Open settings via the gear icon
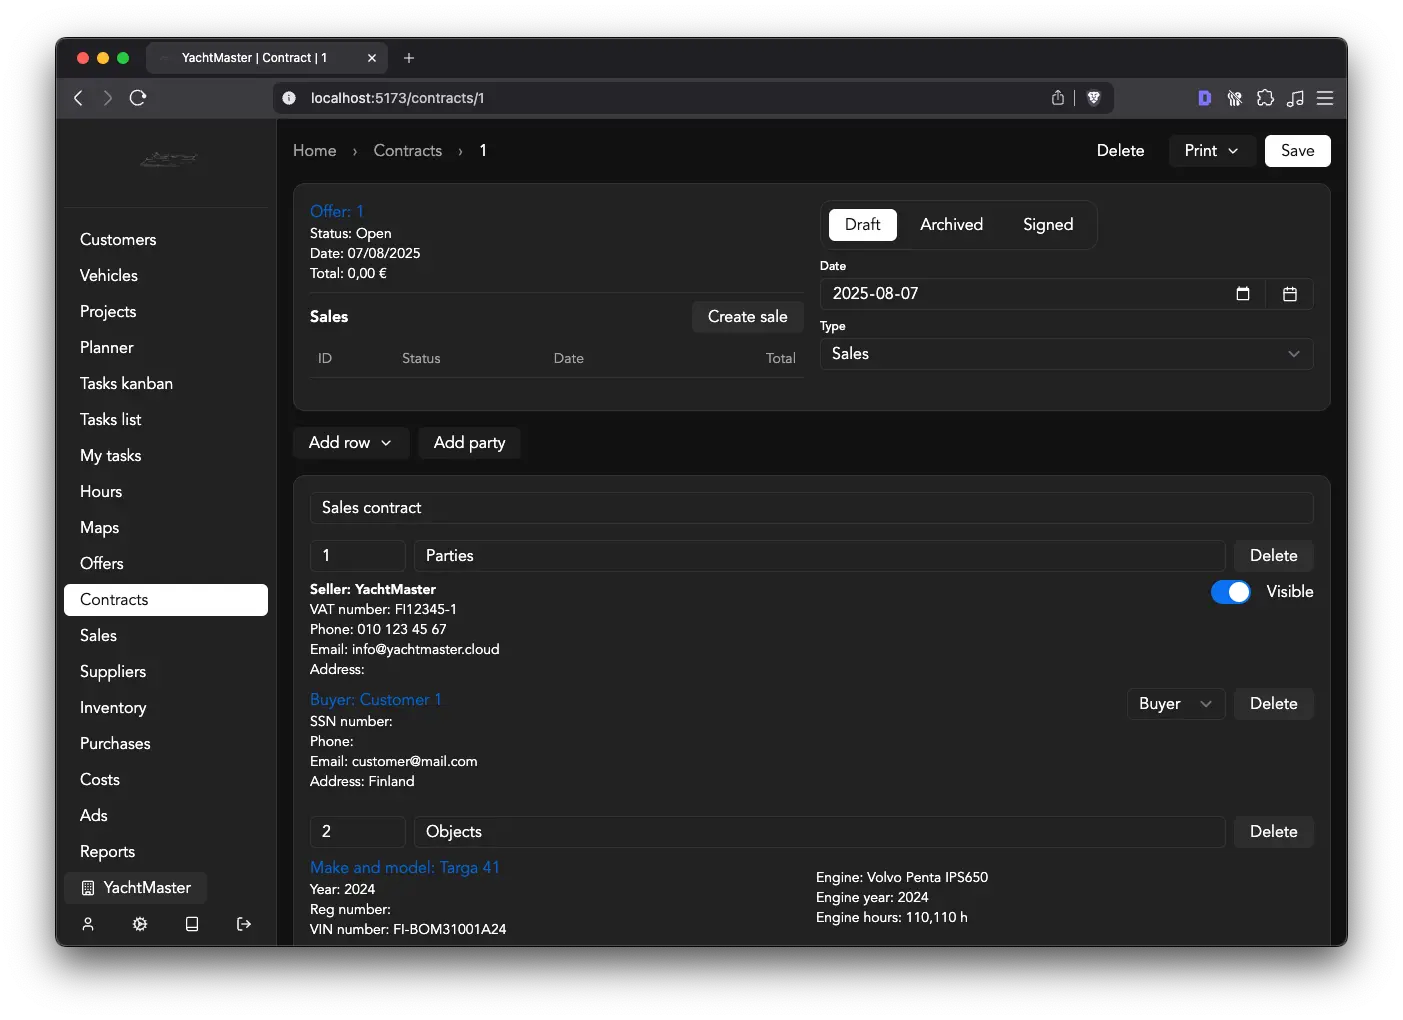This screenshot has width=1403, height=1020. (x=140, y=924)
